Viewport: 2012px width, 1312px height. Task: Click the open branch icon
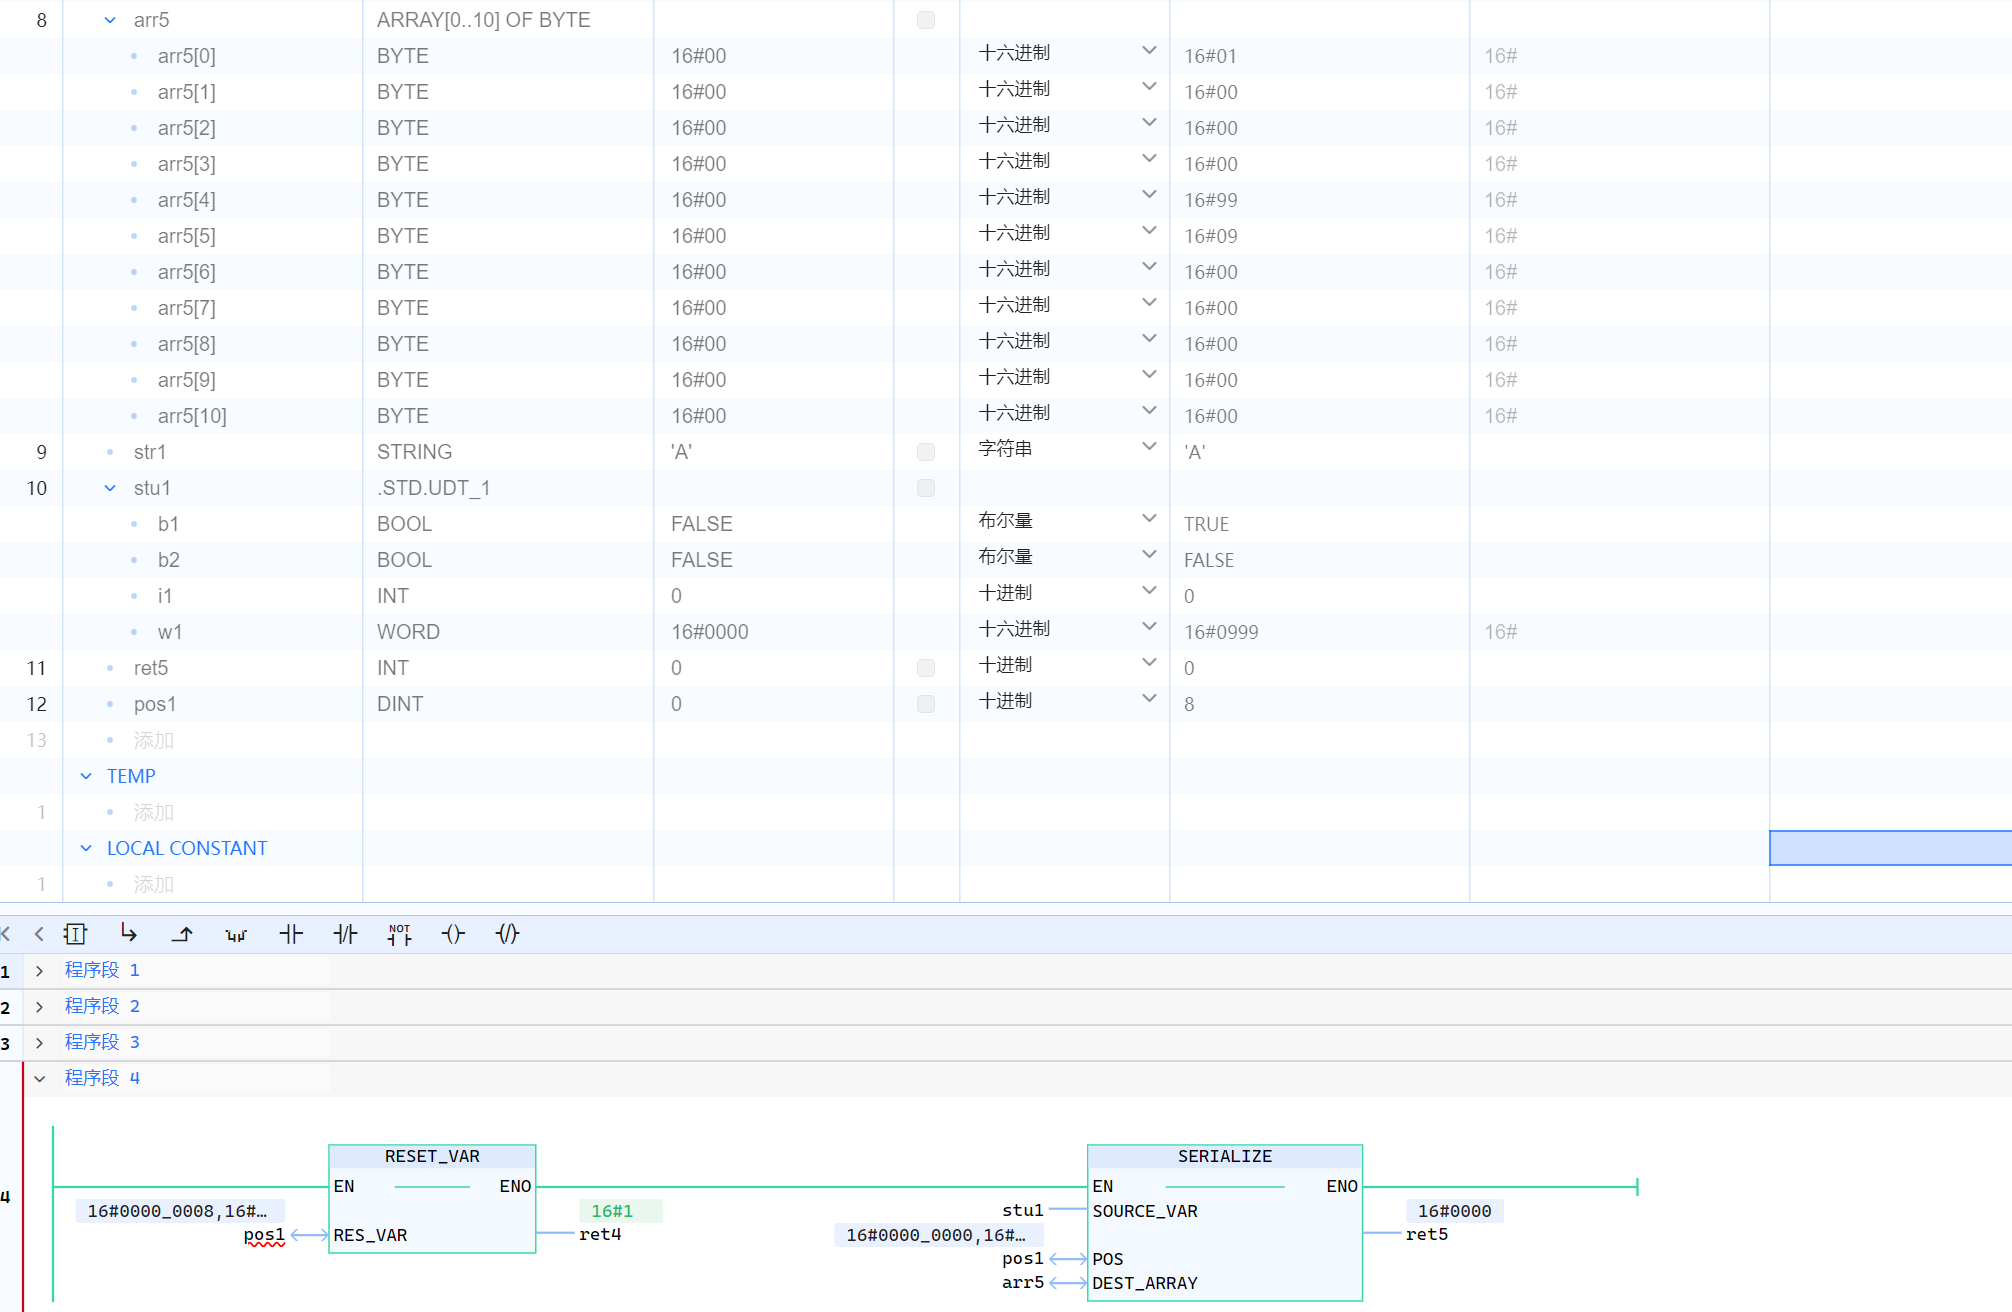pyautogui.click(x=128, y=934)
